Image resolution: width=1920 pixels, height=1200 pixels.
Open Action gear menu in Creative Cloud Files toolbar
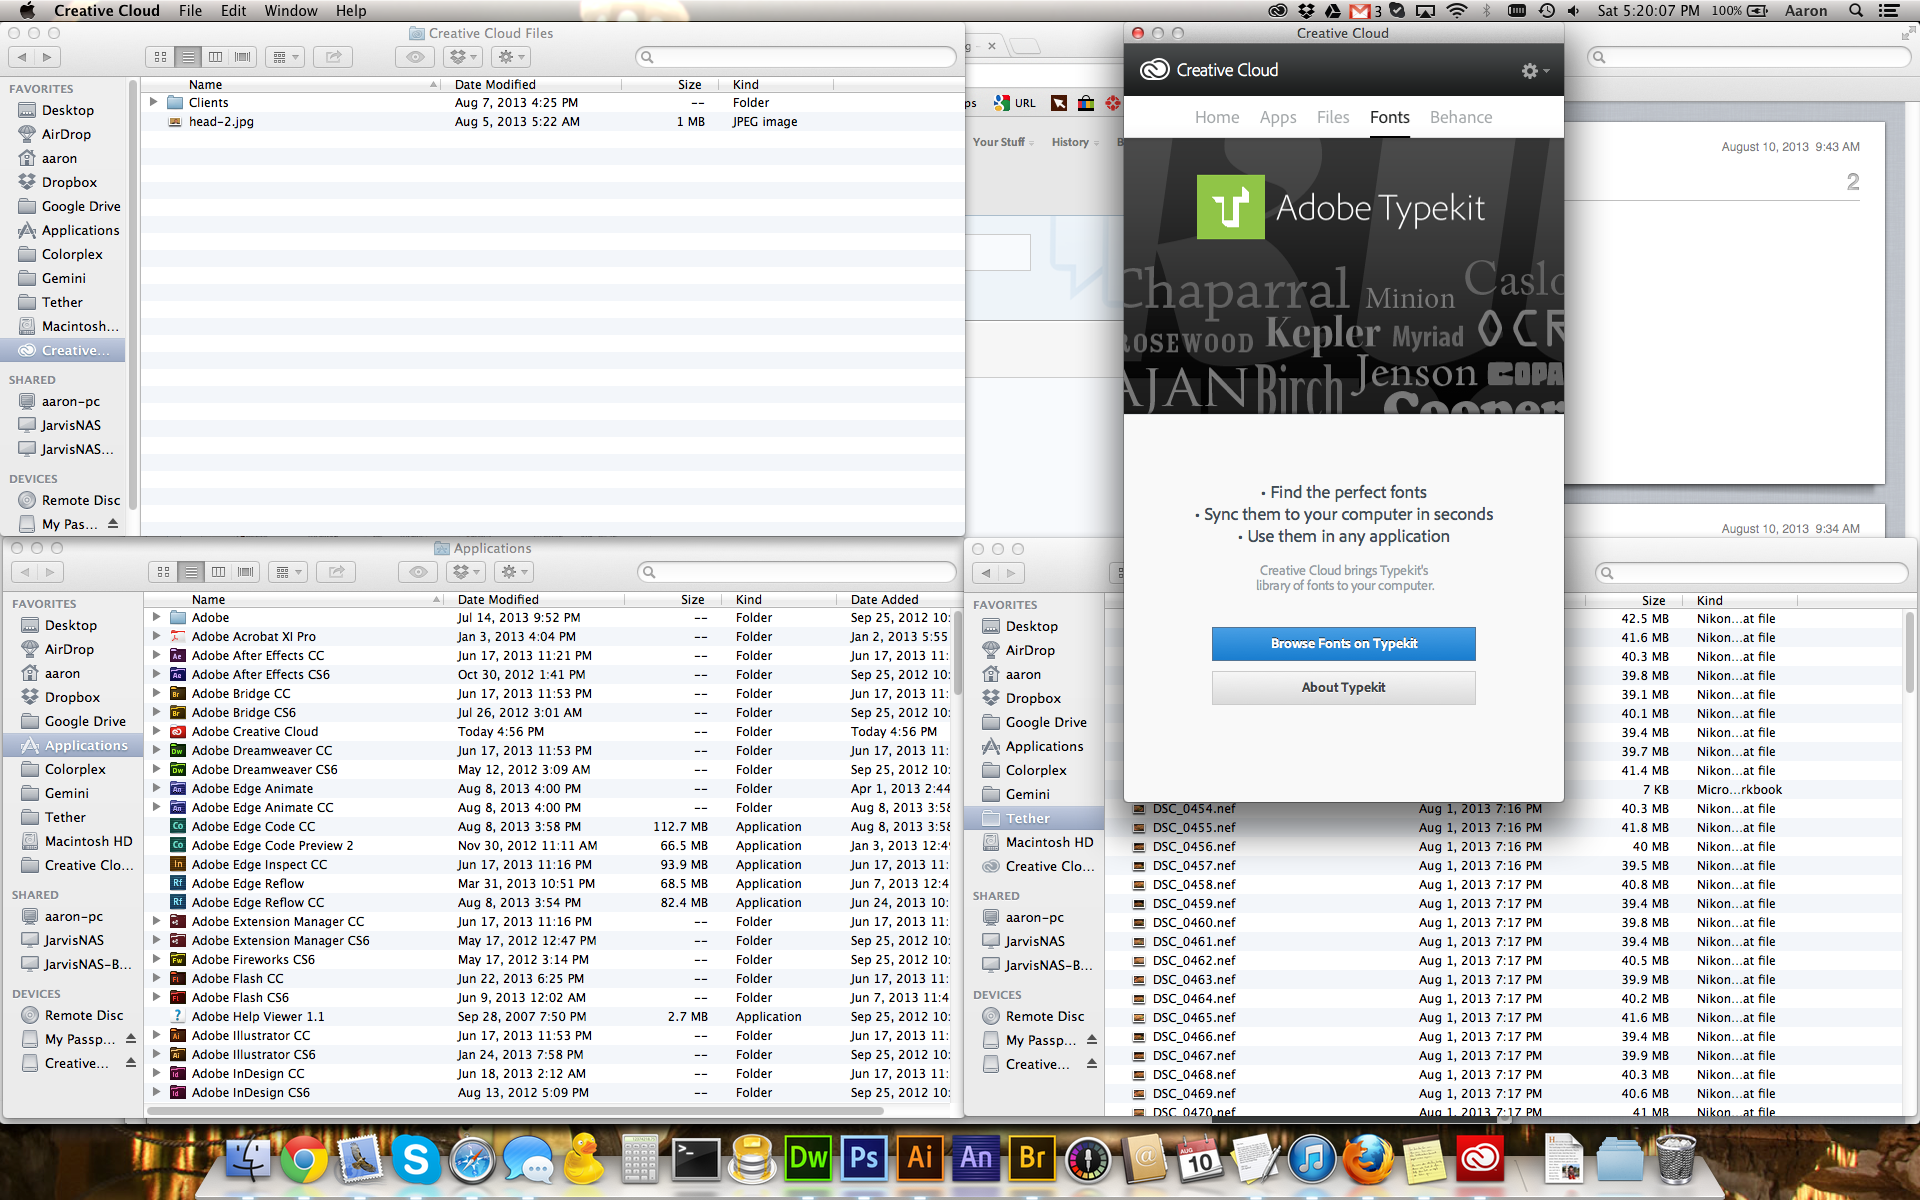[510, 57]
